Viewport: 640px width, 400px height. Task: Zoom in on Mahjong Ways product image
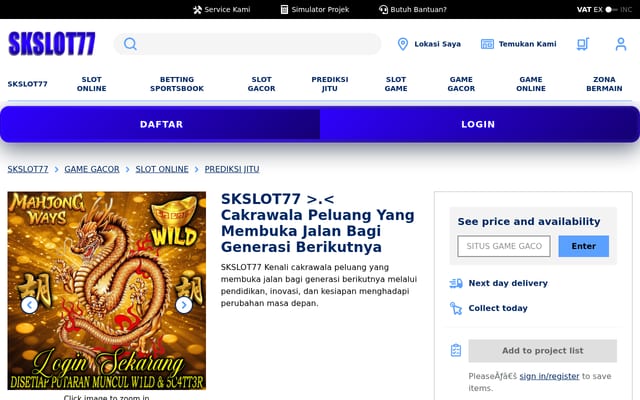coord(107,291)
